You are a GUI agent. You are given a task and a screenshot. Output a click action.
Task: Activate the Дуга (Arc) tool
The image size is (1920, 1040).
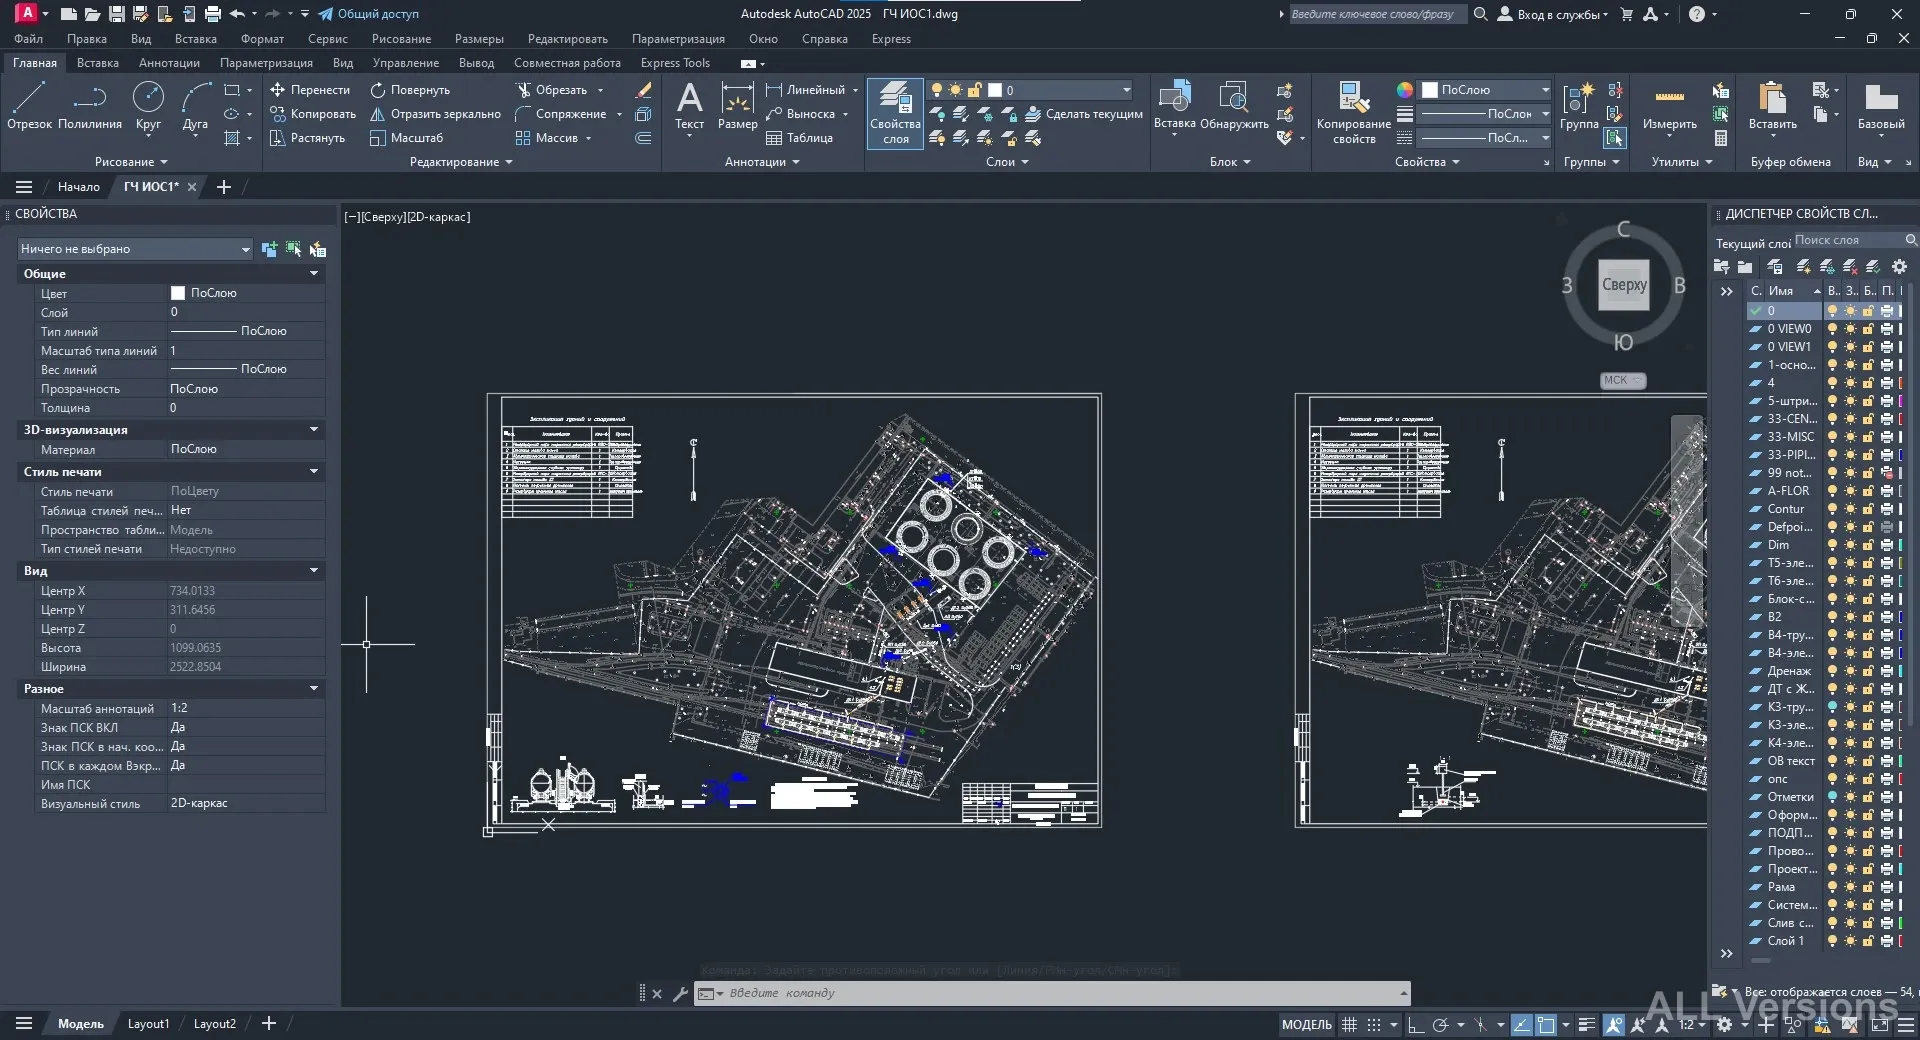pos(195,106)
